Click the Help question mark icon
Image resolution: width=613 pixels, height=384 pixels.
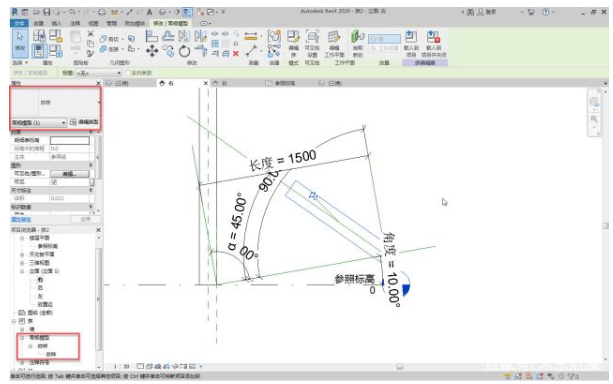click(x=545, y=12)
